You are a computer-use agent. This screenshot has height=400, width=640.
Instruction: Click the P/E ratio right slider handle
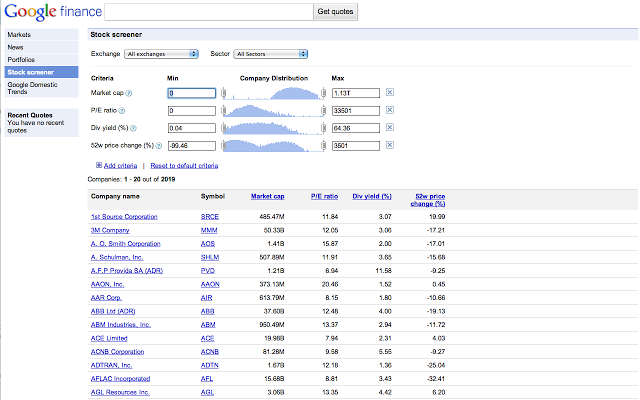pyautogui.click(x=322, y=111)
